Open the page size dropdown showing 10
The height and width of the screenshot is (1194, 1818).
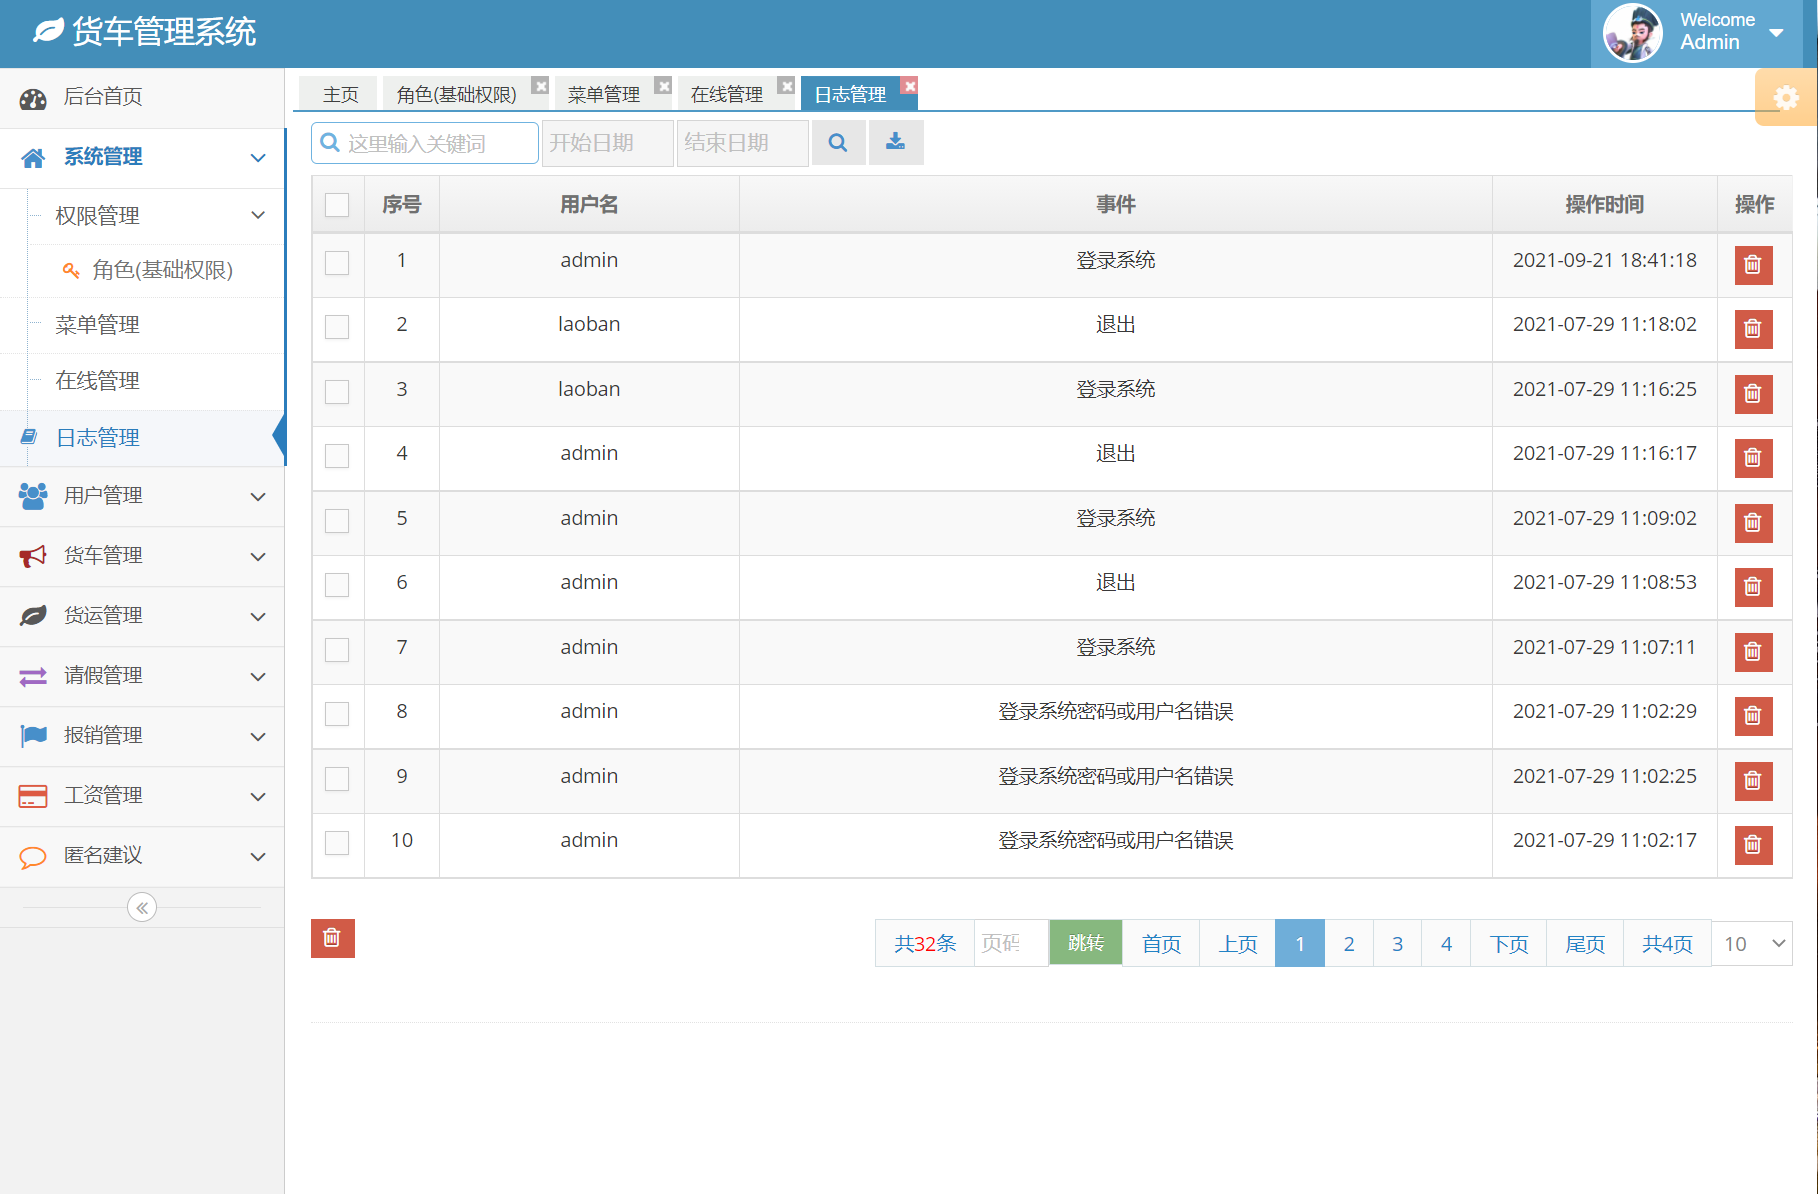[x=1752, y=943]
